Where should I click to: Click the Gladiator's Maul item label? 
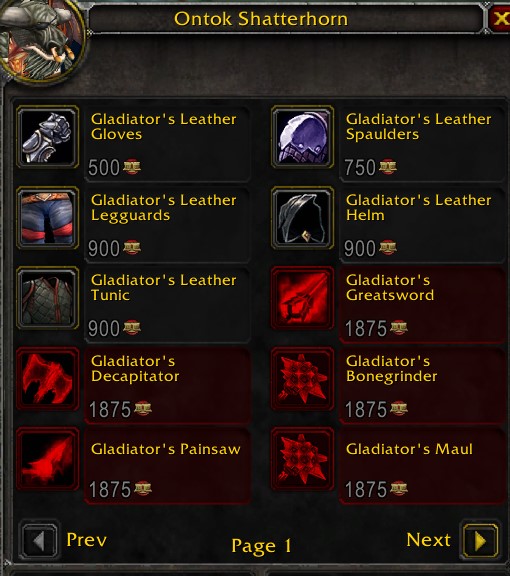click(x=409, y=449)
